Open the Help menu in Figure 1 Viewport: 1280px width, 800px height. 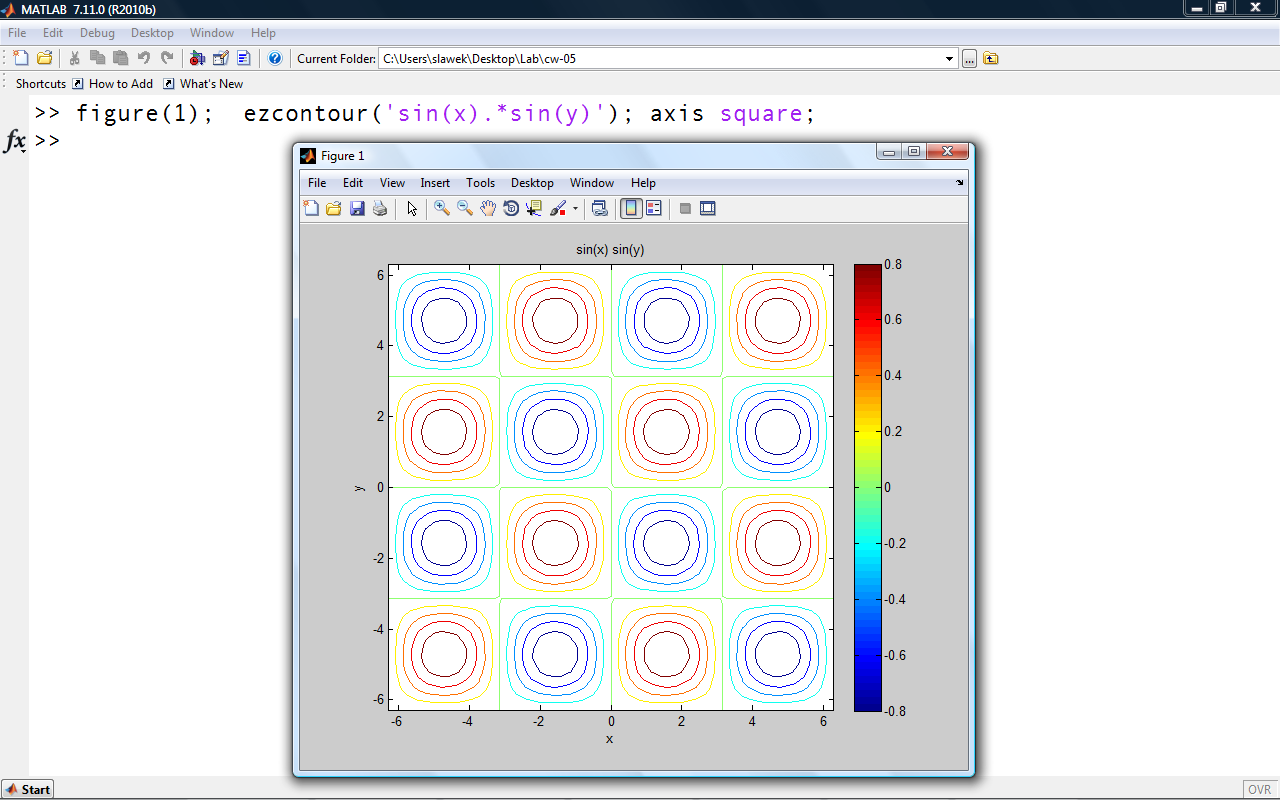click(643, 183)
